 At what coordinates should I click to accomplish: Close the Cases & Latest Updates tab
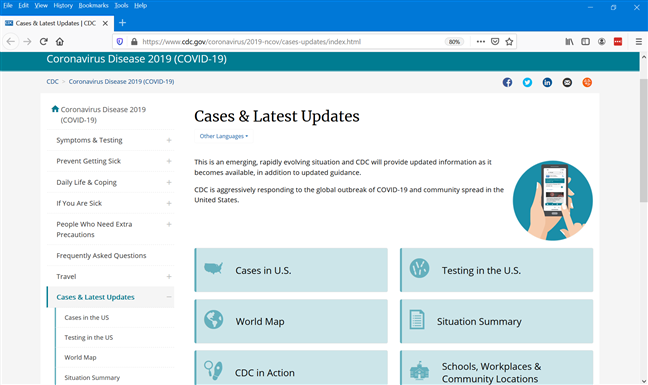(x=105, y=23)
